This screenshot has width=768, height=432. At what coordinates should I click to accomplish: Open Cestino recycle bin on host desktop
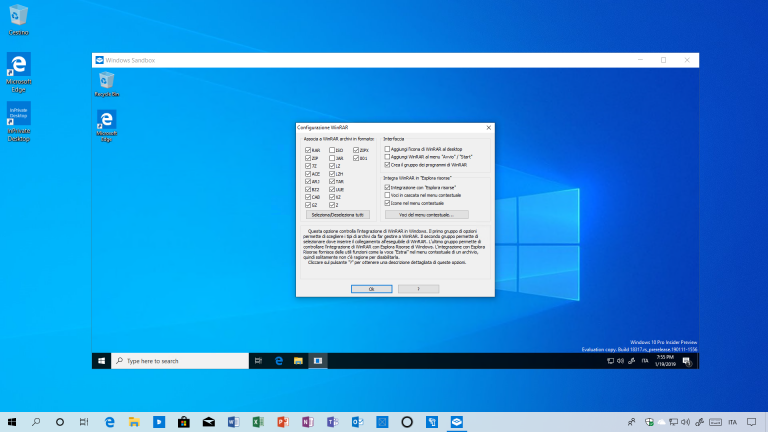tap(18, 20)
